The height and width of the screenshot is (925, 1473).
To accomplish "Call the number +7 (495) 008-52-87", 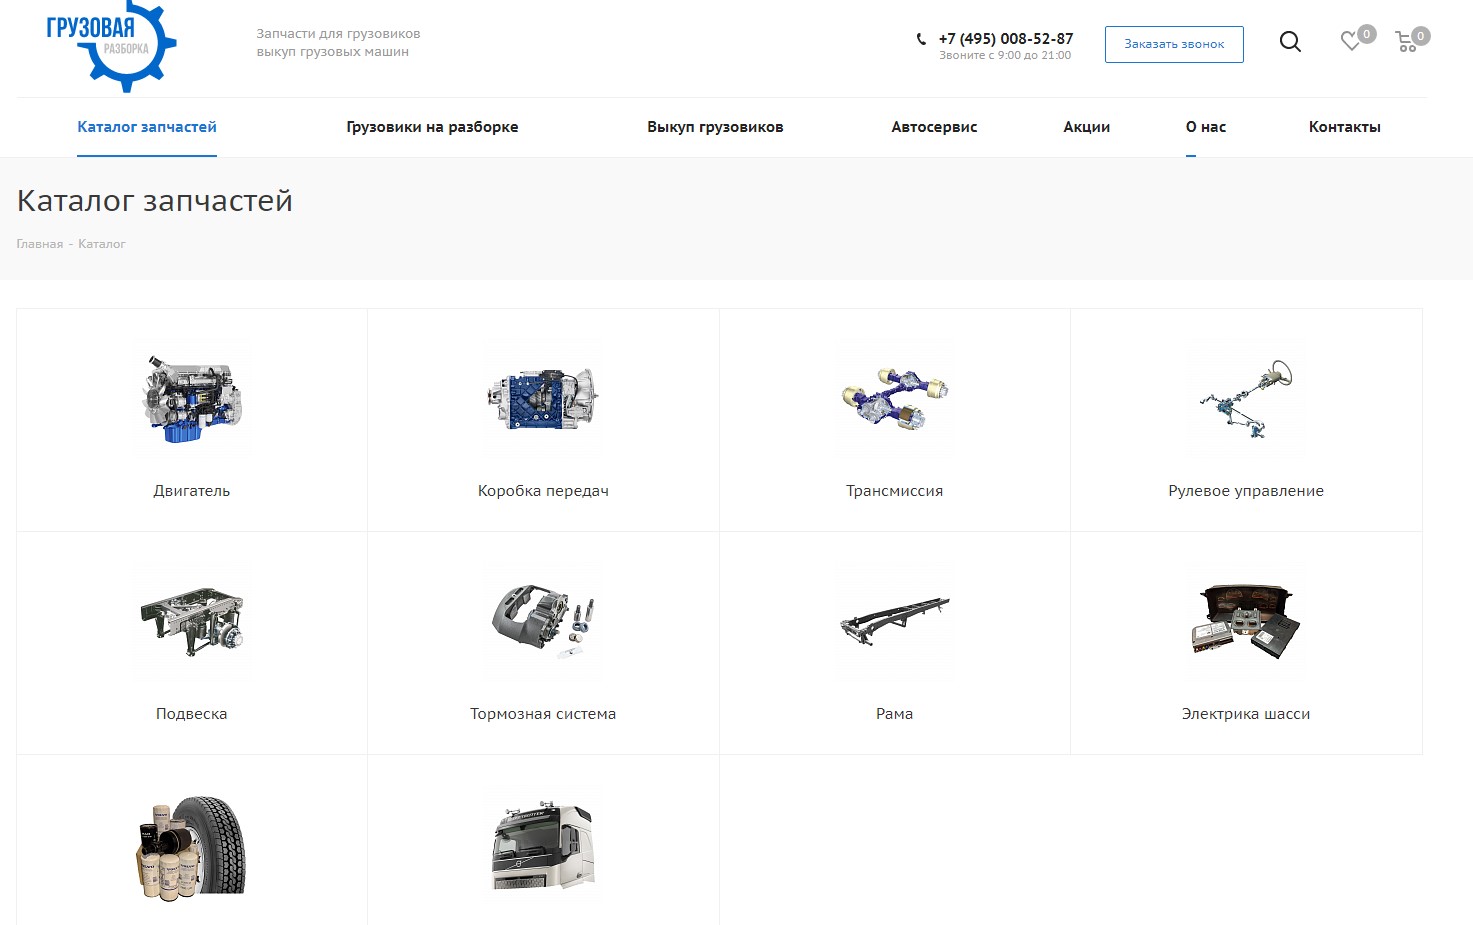I will pos(1005,38).
